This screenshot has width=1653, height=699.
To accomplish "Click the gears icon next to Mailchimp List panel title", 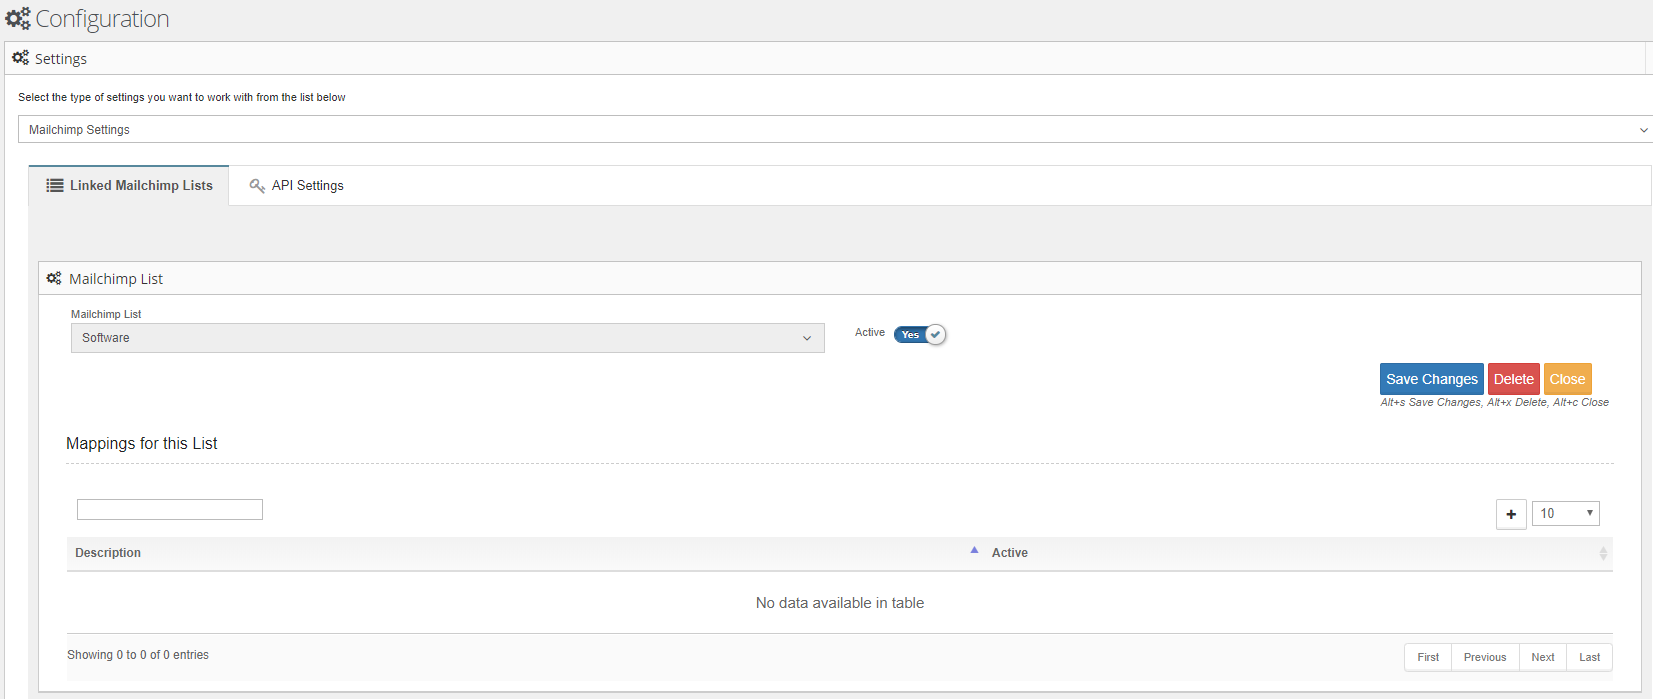I will point(54,279).
